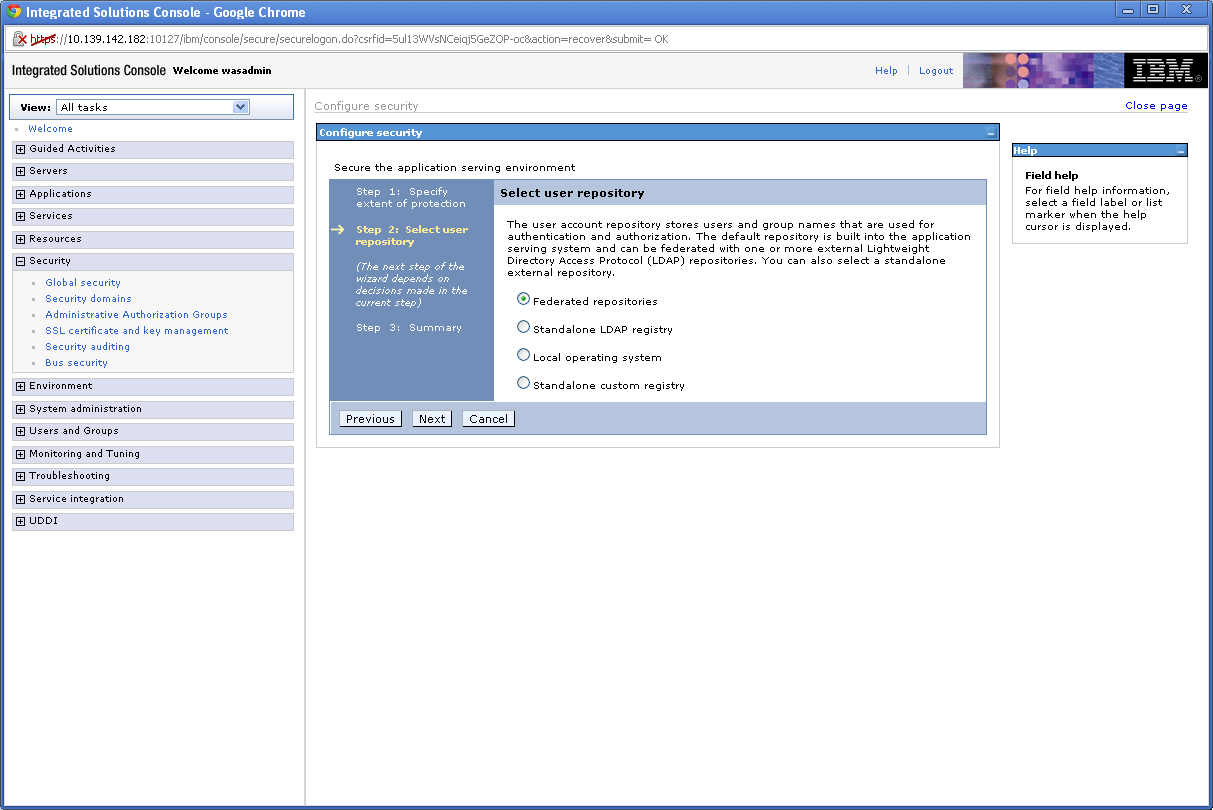This screenshot has width=1213, height=810.
Task: Minimize the Configure security portlet
Action: coord(990,133)
